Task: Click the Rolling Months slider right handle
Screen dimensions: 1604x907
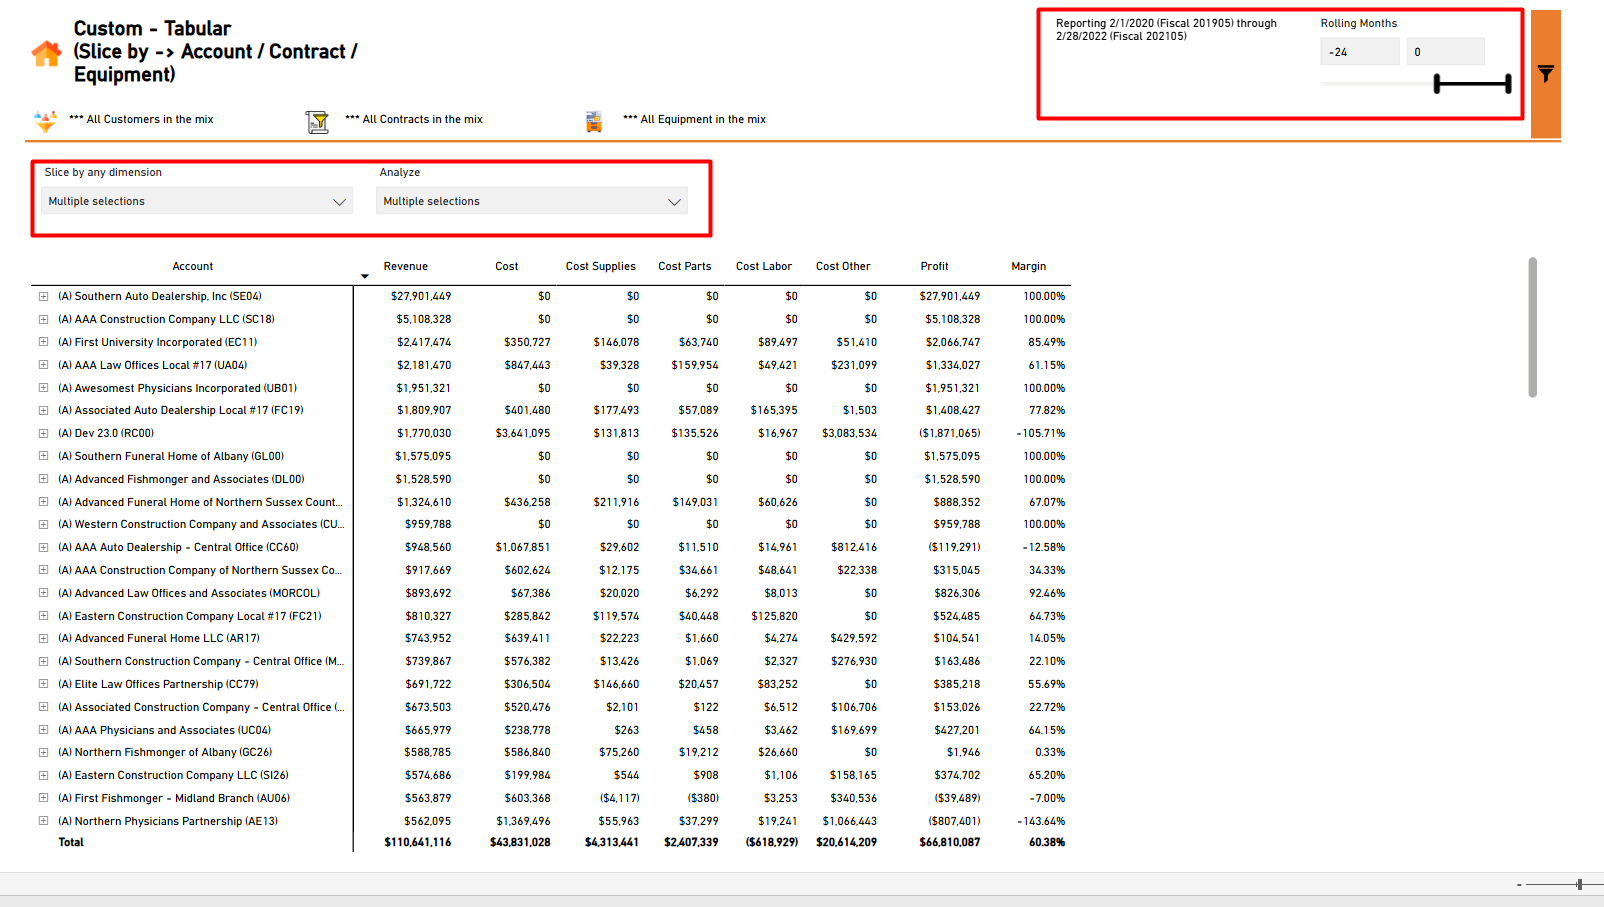Action: [x=1508, y=84]
